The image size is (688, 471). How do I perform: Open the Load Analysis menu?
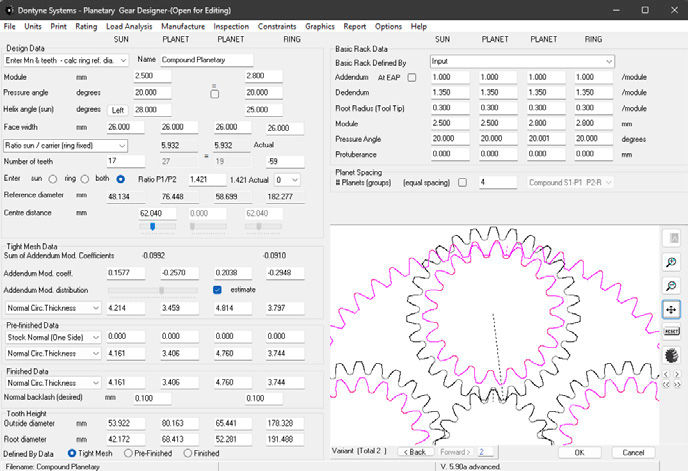(129, 26)
